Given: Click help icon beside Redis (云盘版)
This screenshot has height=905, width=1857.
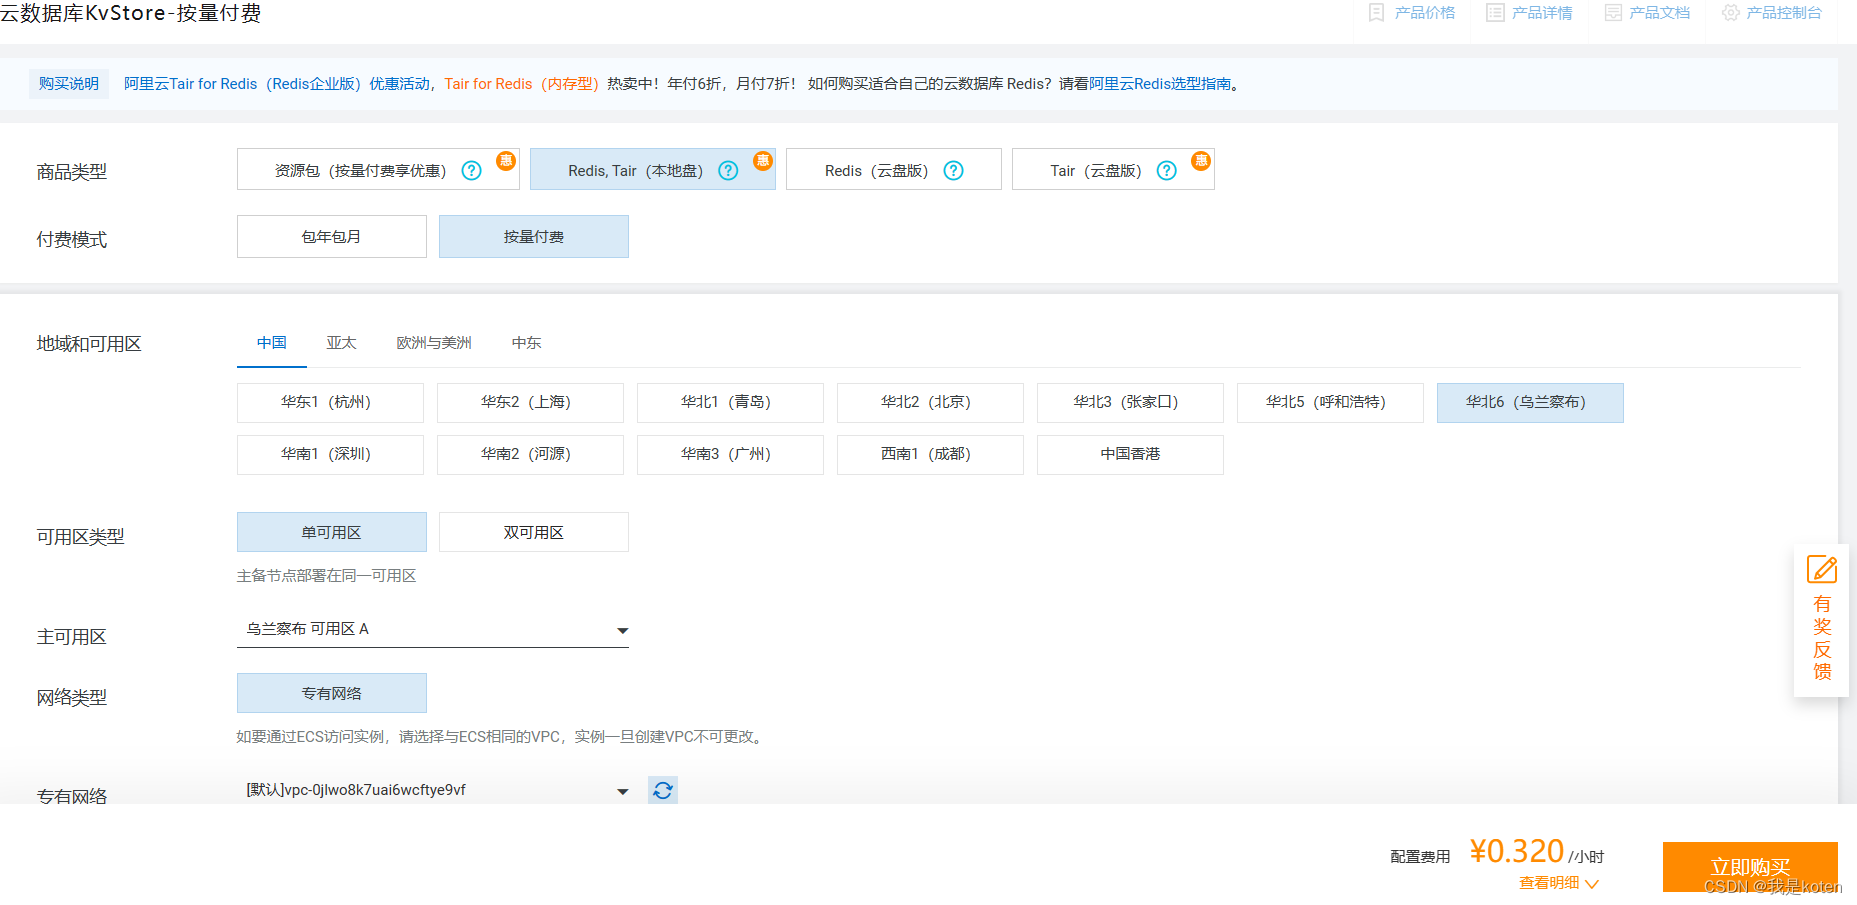Looking at the screenshot, I should 954,171.
